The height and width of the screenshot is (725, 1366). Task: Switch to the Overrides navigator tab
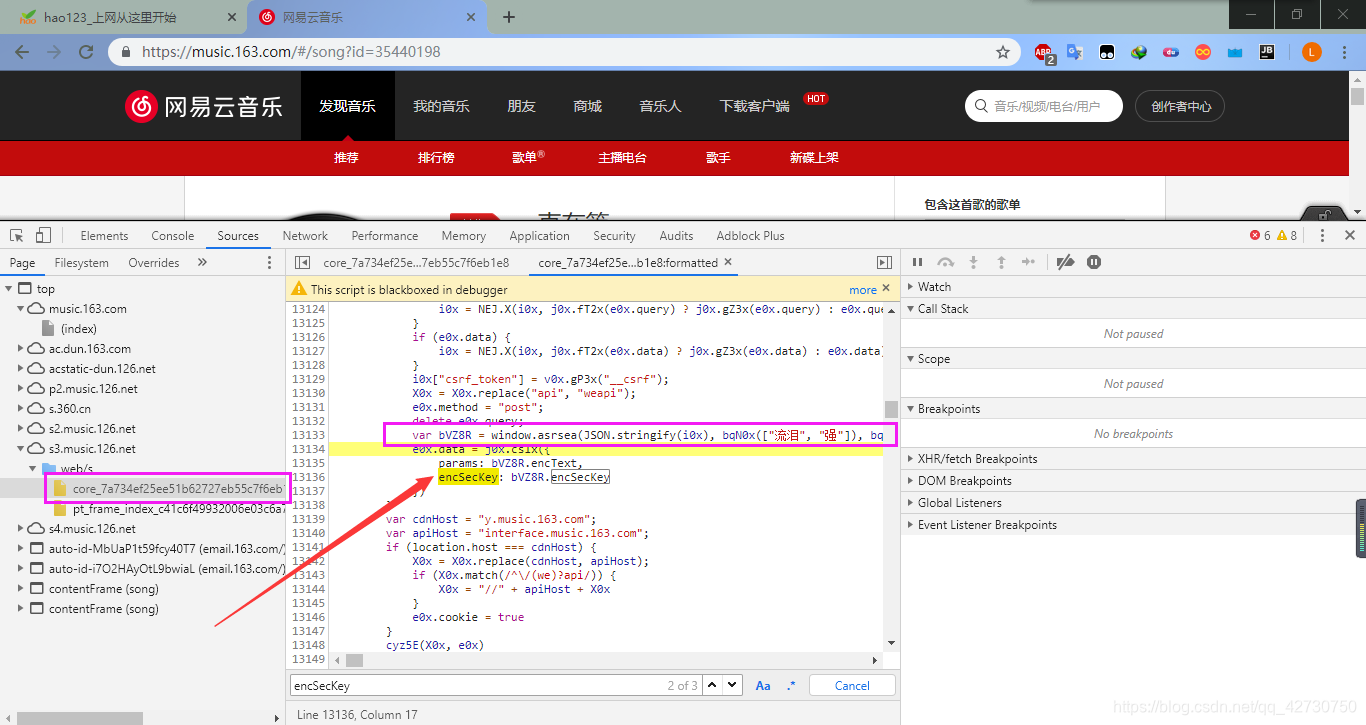click(154, 263)
